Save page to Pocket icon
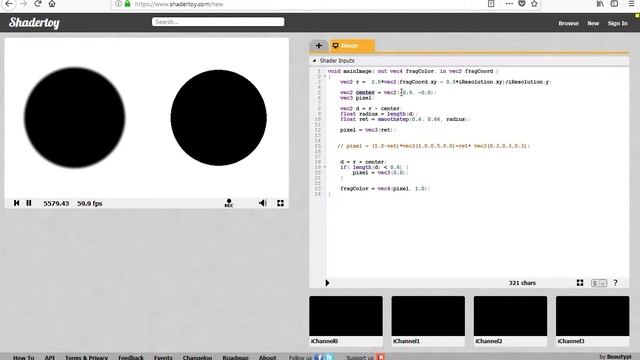The width and height of the screenshot is (640, 360). click(x=522, y=4)
